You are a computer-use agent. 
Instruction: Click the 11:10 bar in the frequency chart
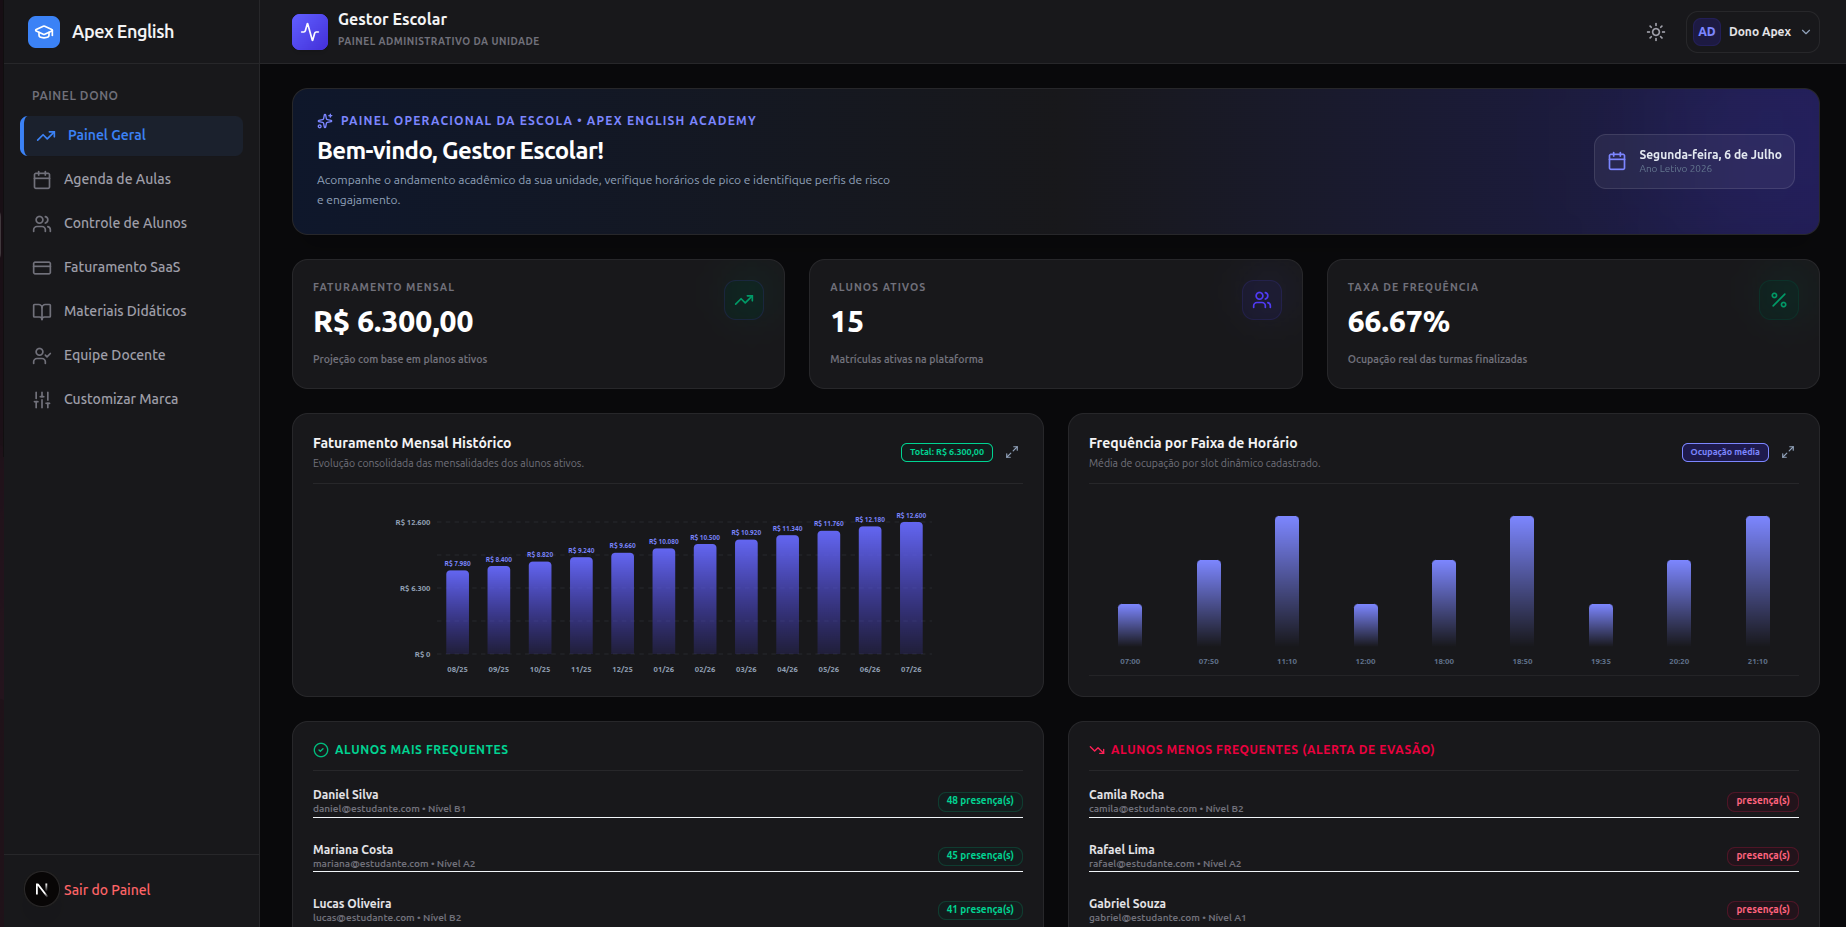click(1287, 581)
